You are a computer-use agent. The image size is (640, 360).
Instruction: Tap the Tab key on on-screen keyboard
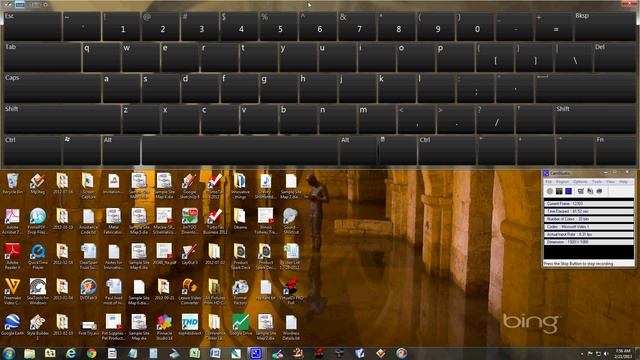(42, 57)
